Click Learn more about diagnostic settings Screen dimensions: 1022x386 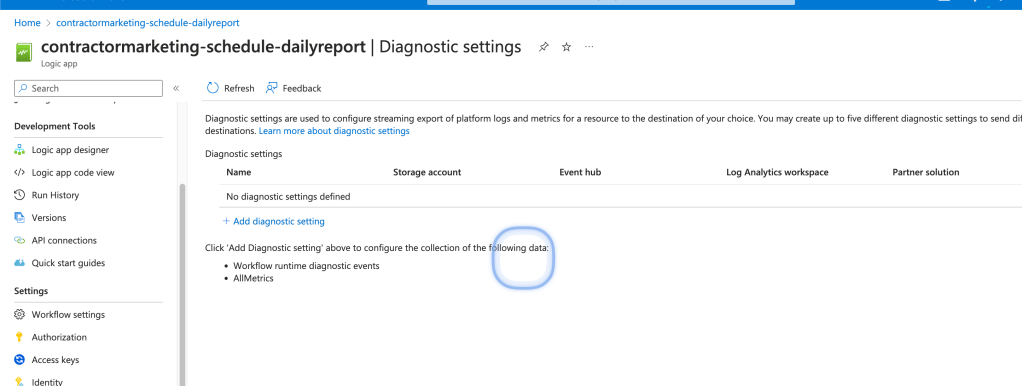tap(334, 131)
